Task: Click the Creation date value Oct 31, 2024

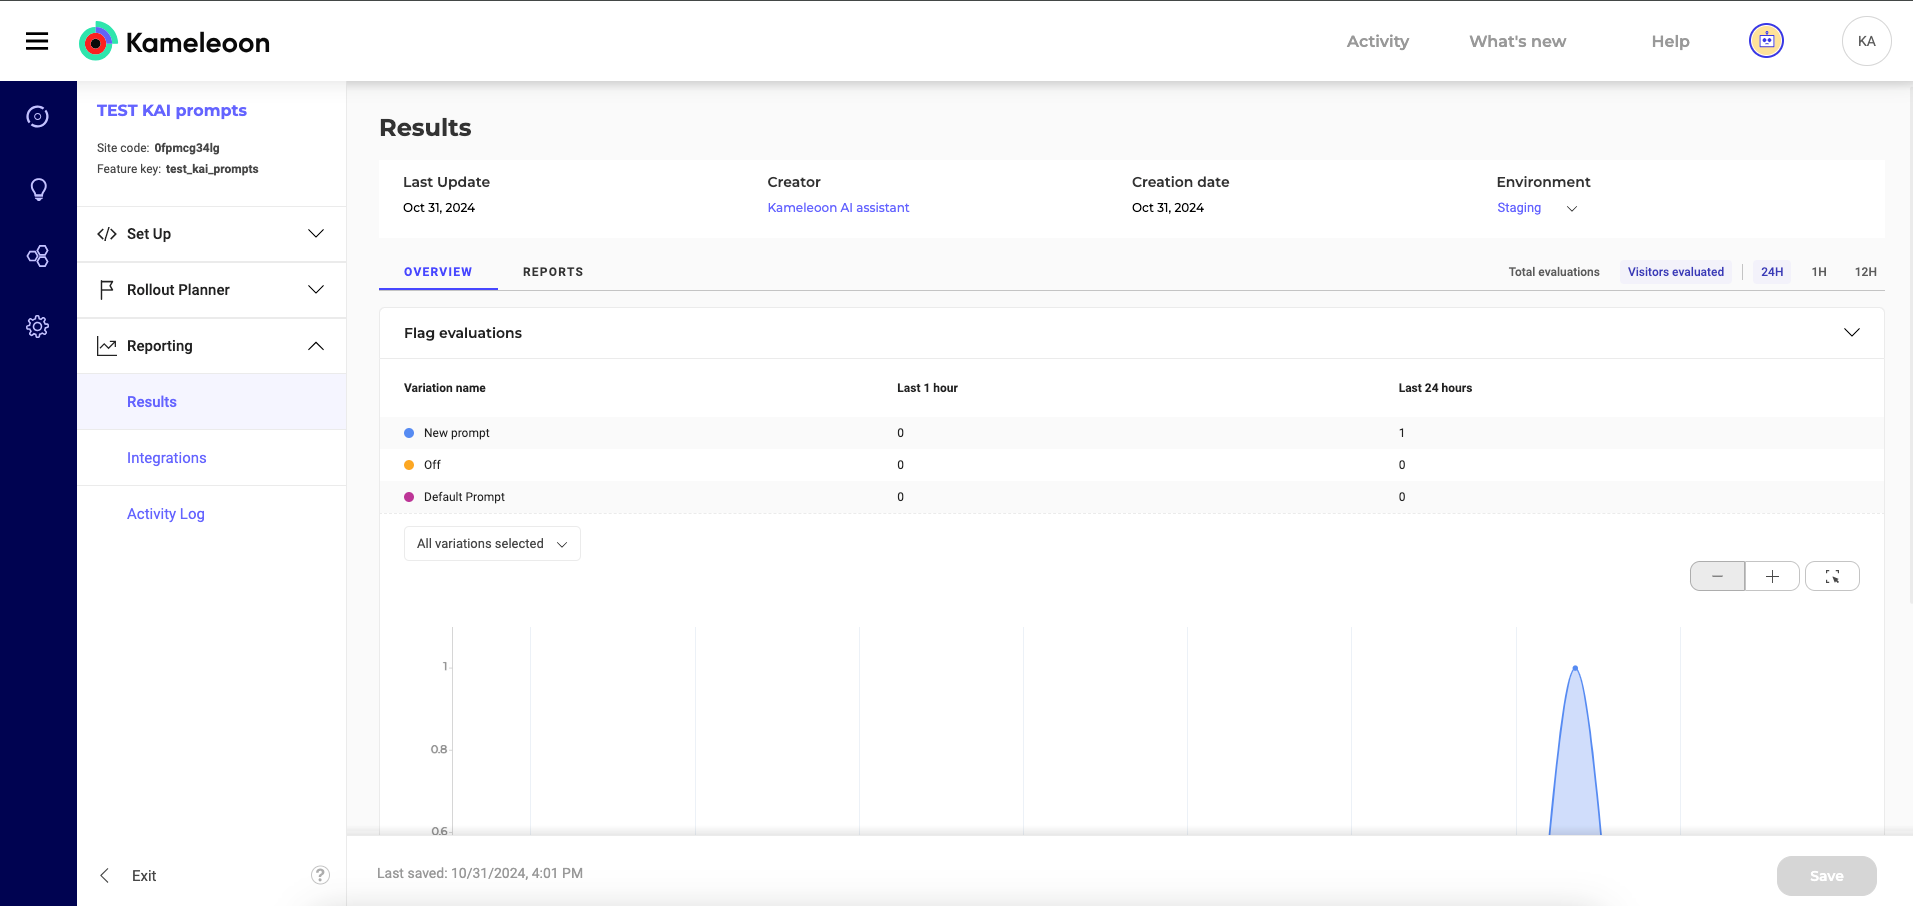Action: 1168,208
